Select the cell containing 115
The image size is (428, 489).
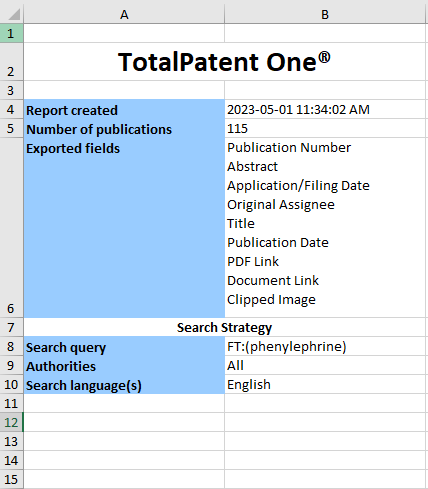325,128
